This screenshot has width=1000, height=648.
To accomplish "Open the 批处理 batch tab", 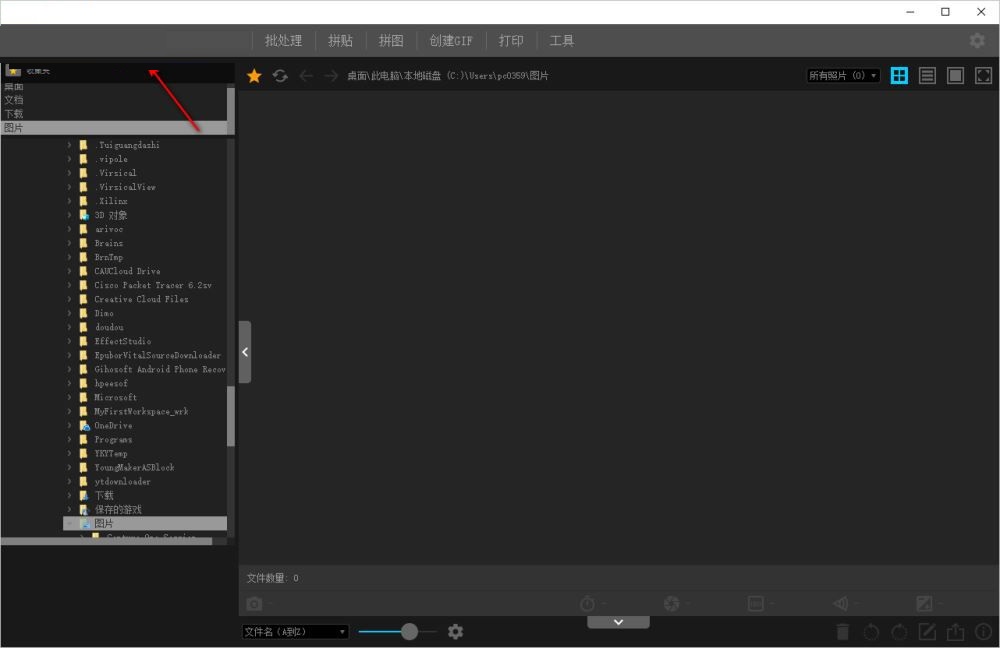I will click(284, 41).
